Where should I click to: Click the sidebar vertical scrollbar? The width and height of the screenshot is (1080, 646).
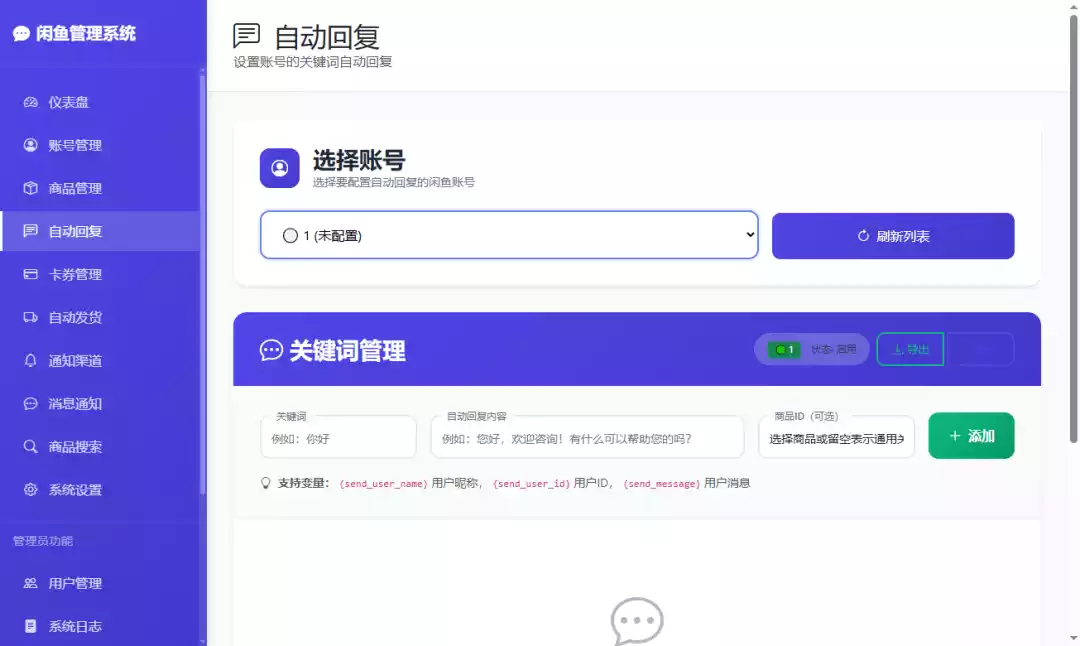202,284
